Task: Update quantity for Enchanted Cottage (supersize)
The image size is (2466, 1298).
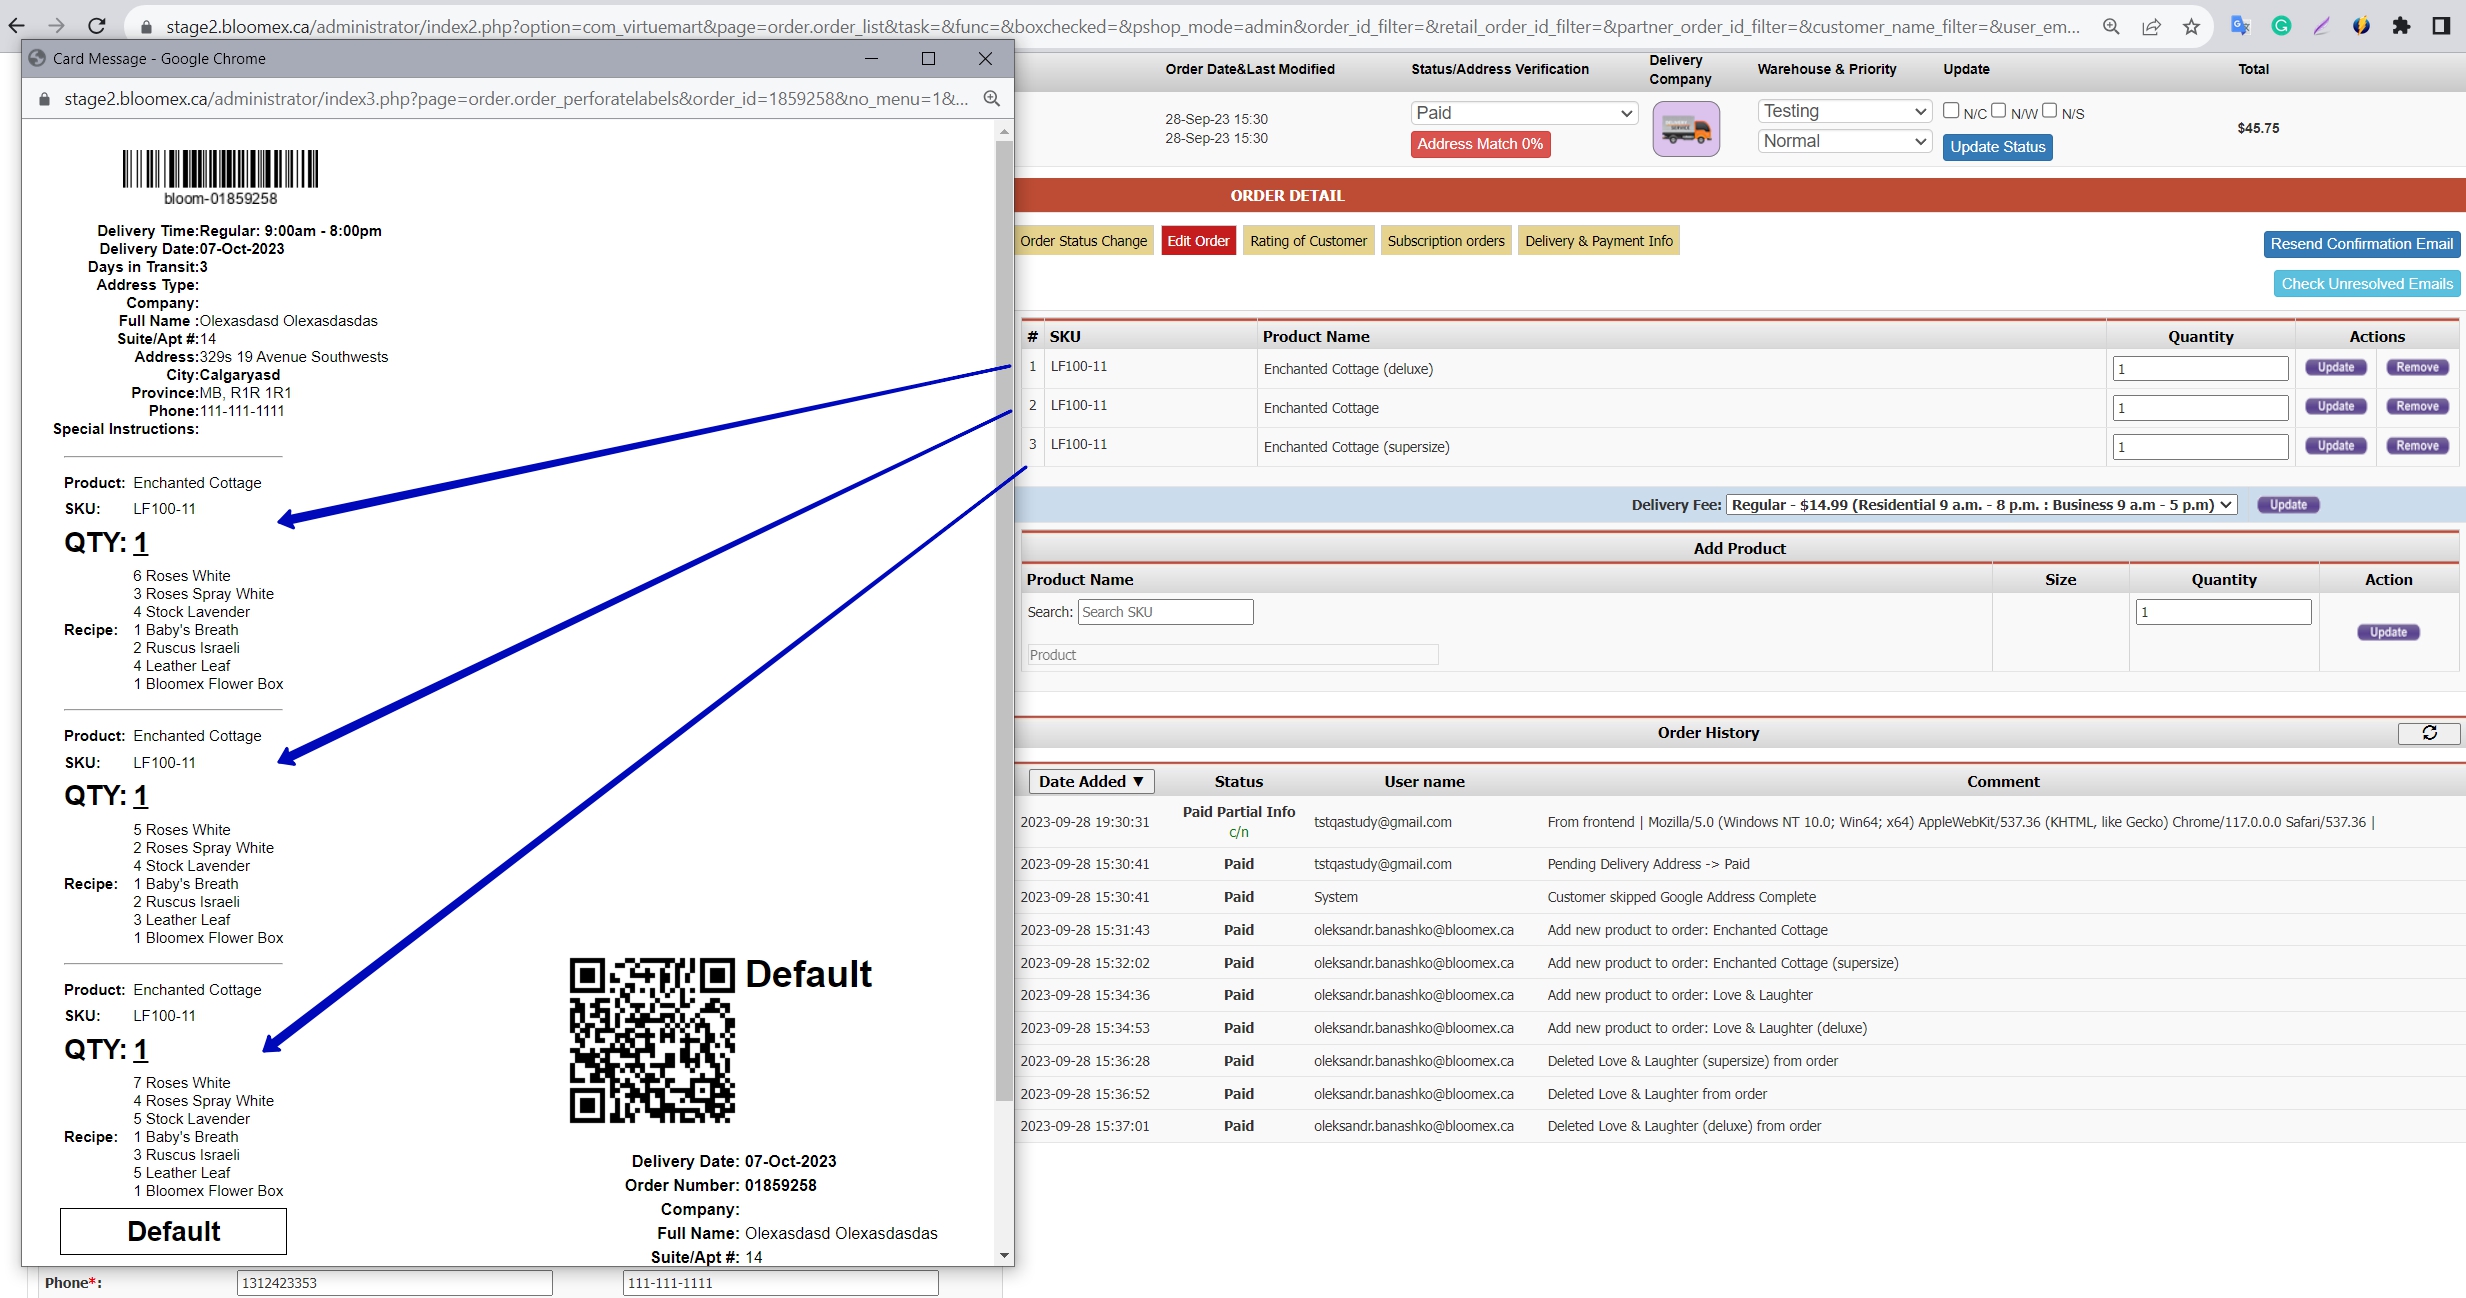Action: [2336, 446]
